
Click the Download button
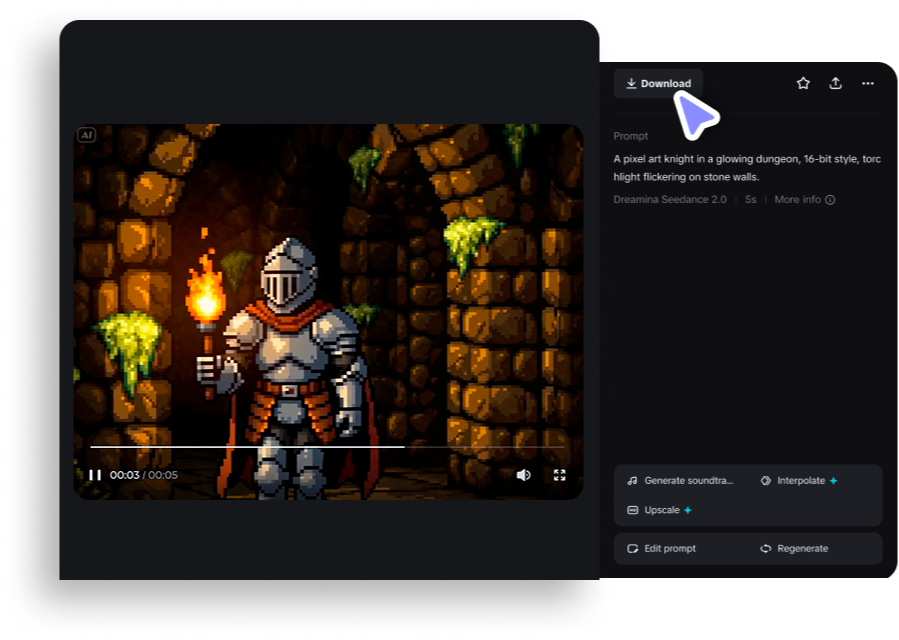[x=658, y=83]
